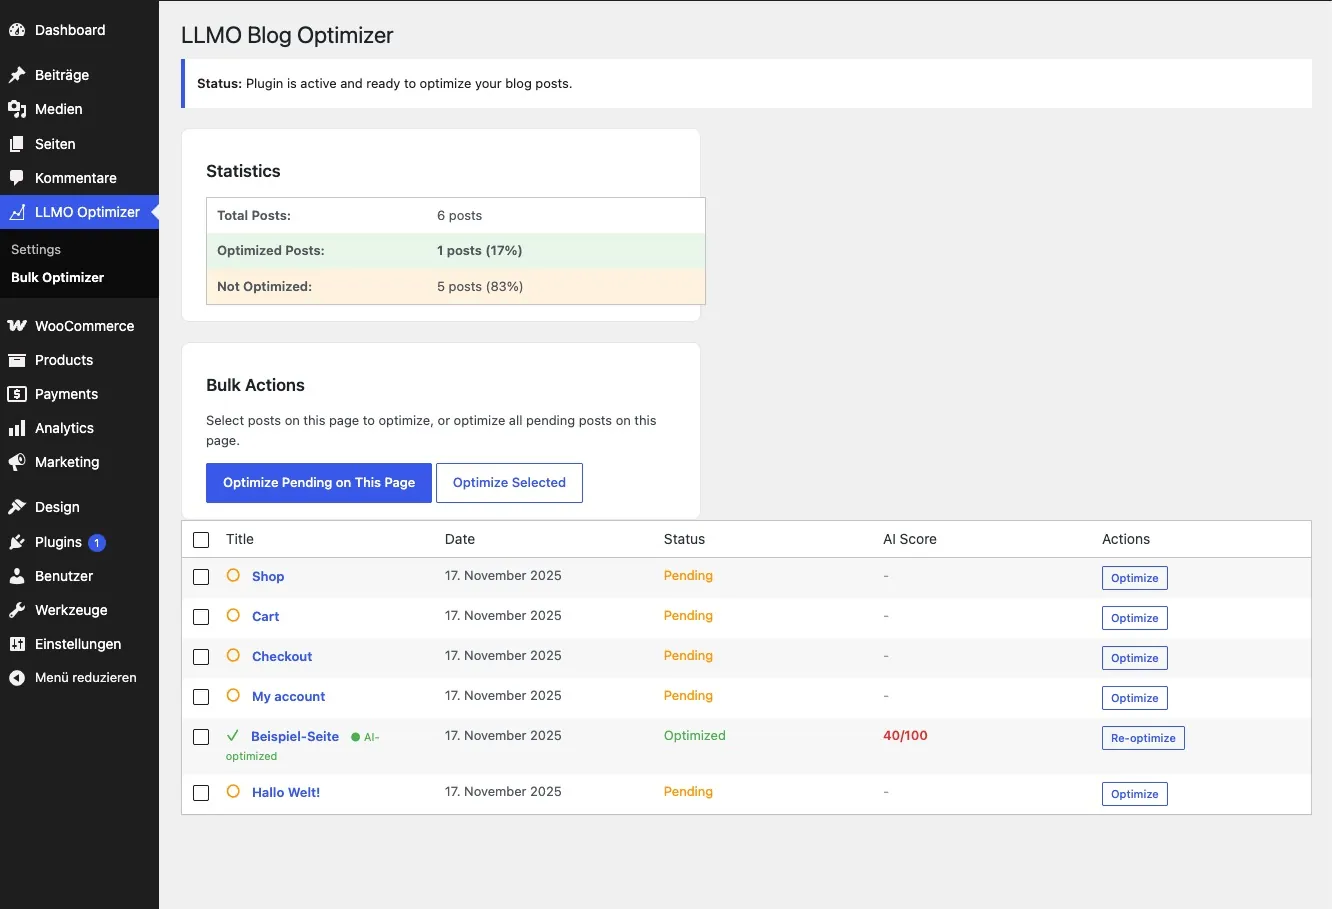Open the Einstellungen menu label
This screenshot has height=909, width=1332.
[x=78, y=644]
